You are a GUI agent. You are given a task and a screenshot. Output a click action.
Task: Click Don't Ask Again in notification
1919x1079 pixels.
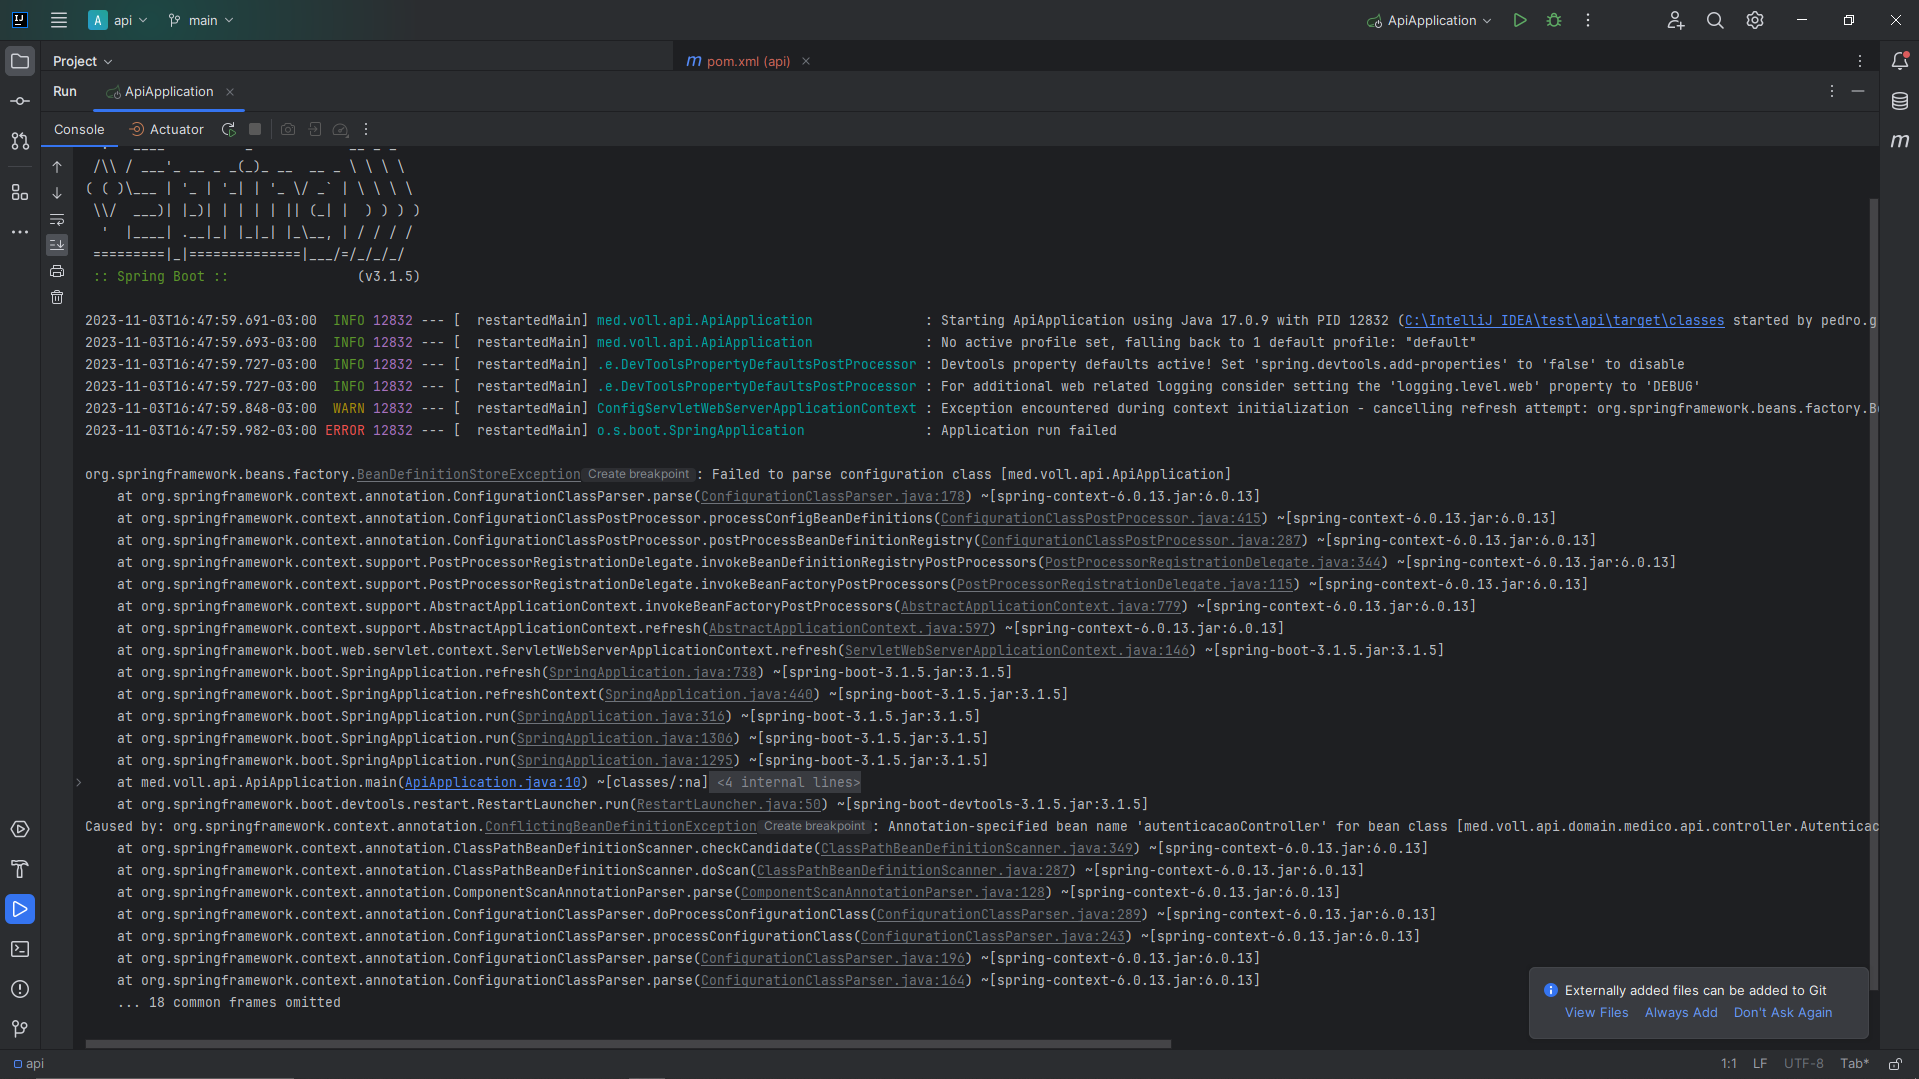click(x=1783, y=1012)
